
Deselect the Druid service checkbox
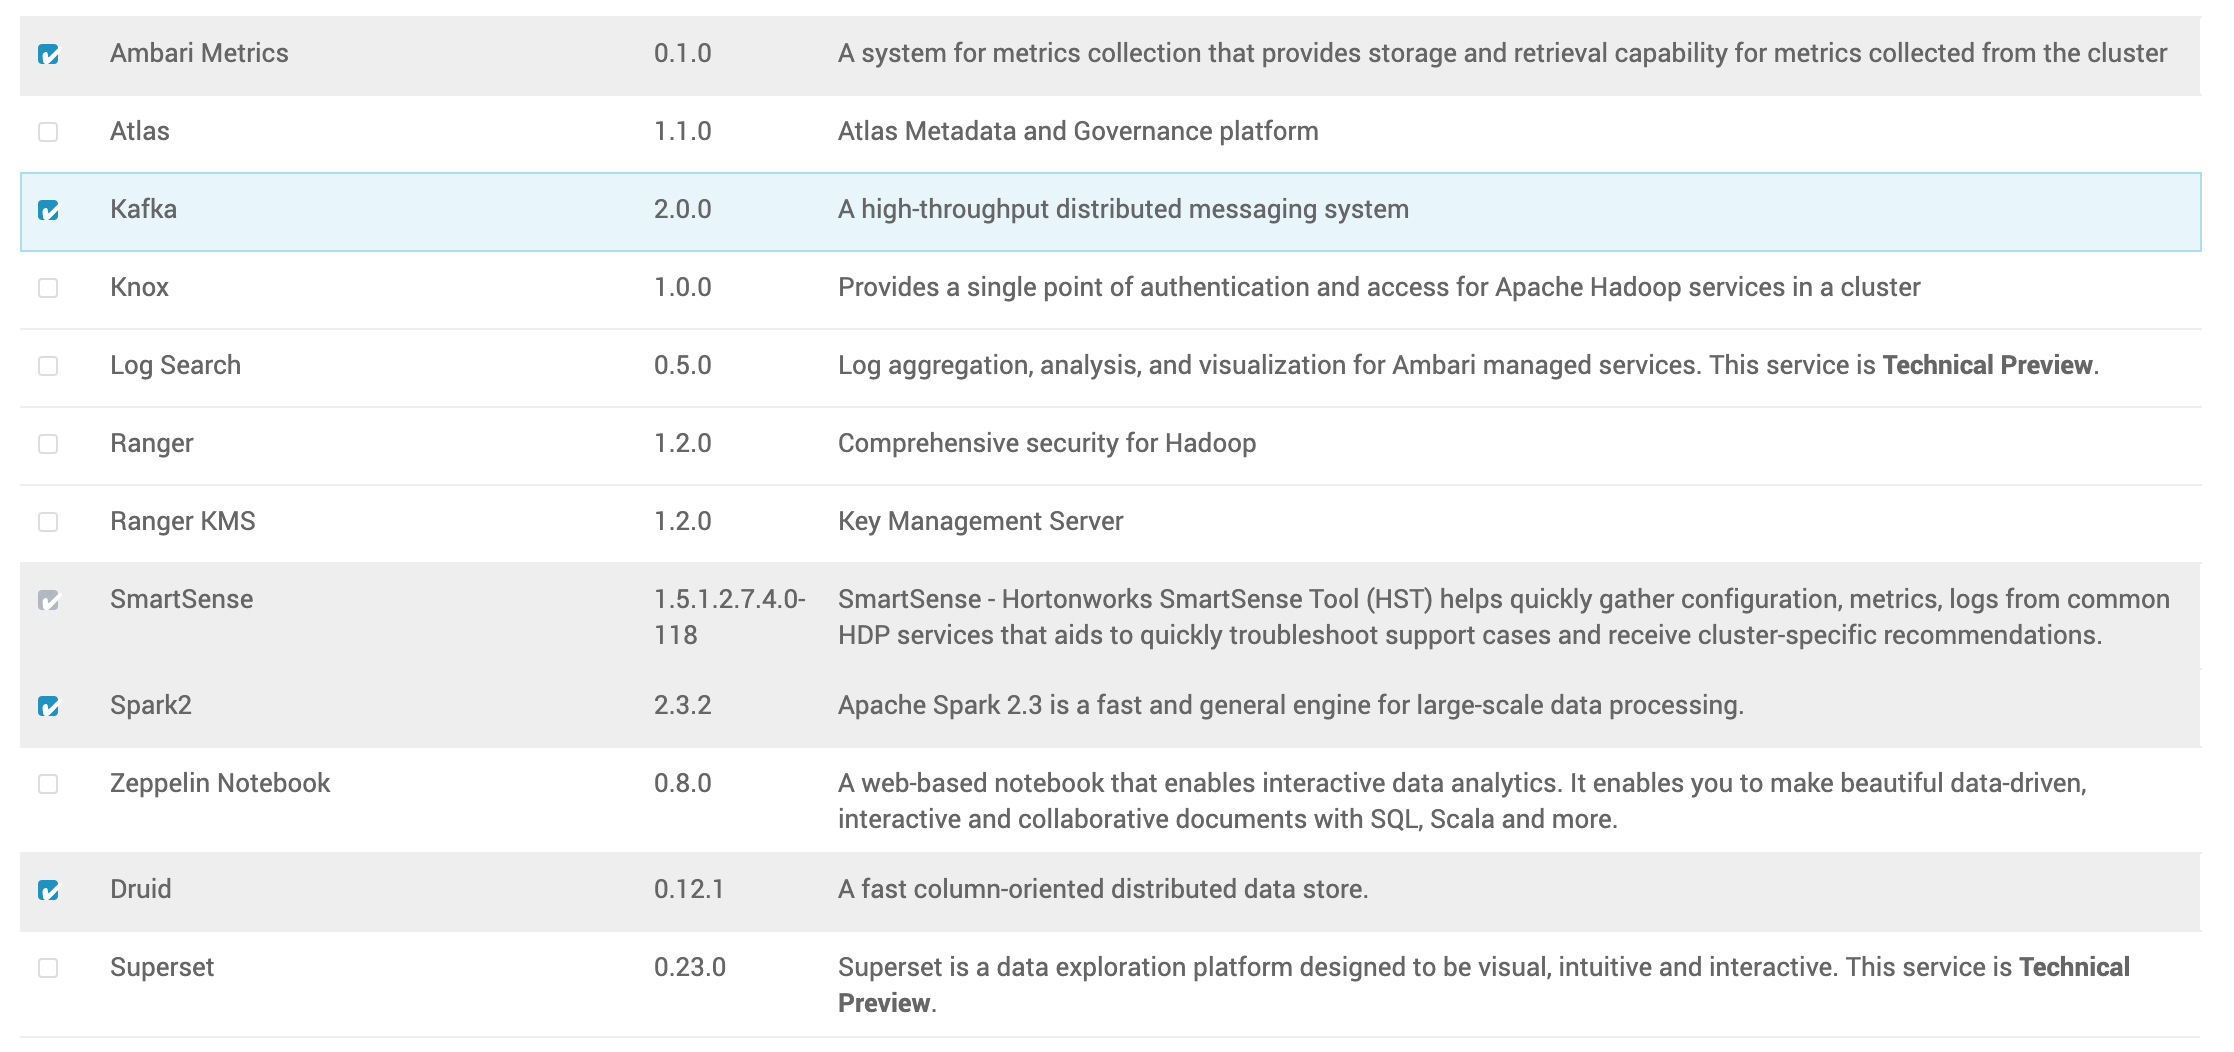click(48, 890)
